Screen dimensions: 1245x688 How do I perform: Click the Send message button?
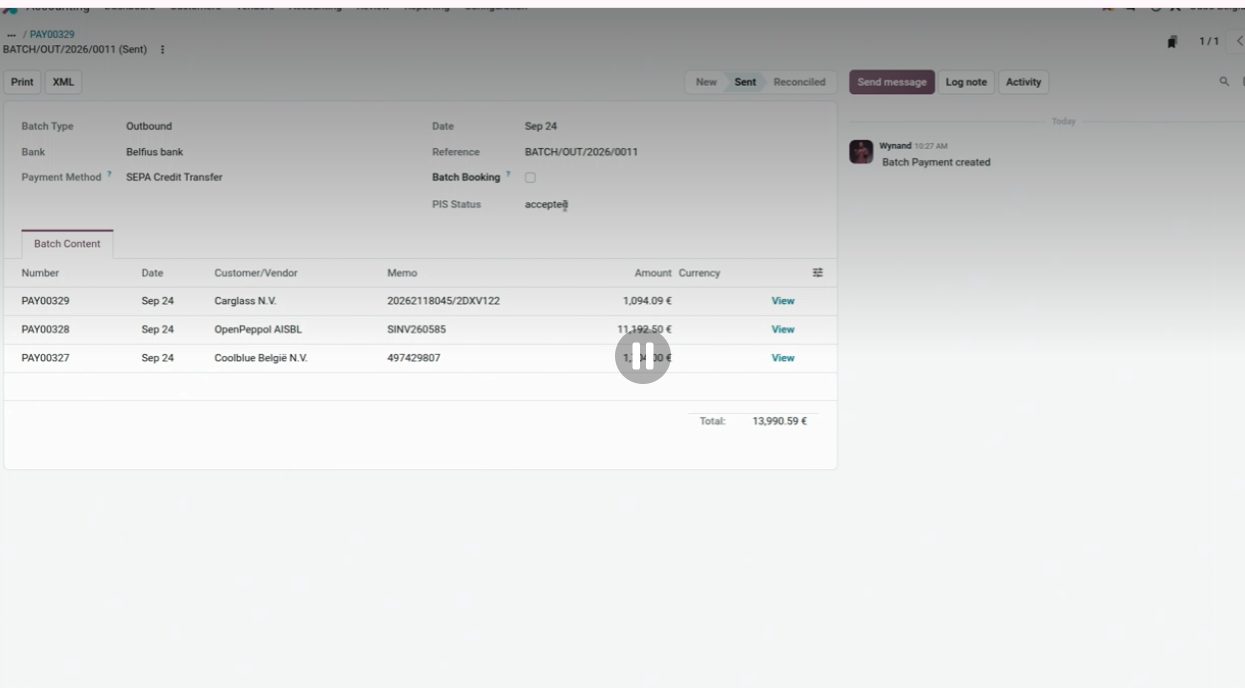pyautogui.click(x=892, y=82)
